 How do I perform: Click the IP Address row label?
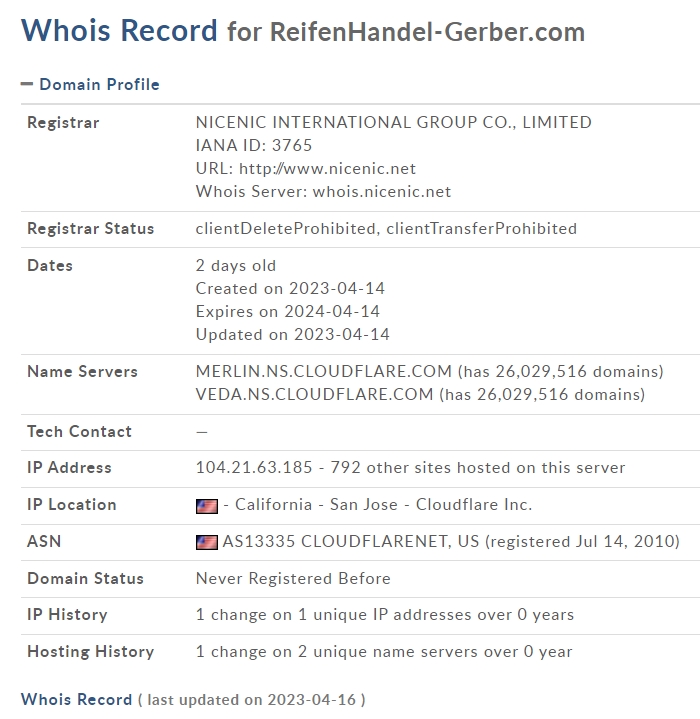point(69,467)
